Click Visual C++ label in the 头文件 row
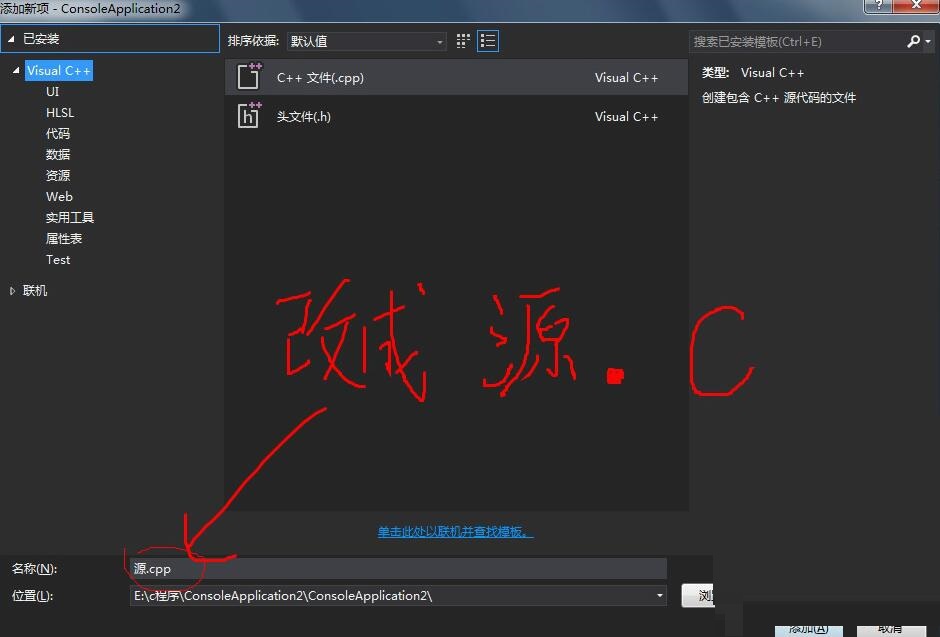Screen dimensions: 940x637 [x=626, y=117]
